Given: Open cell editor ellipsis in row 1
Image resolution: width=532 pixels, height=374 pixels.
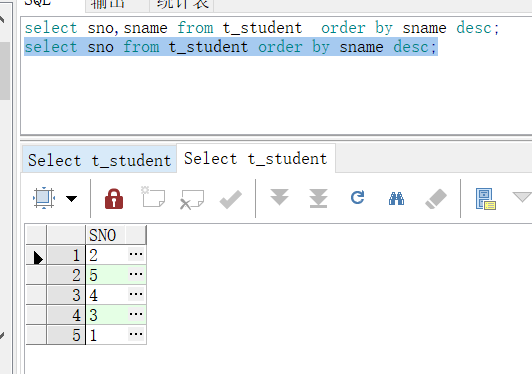Looking at the screenshot, I should tap(136, 254).
